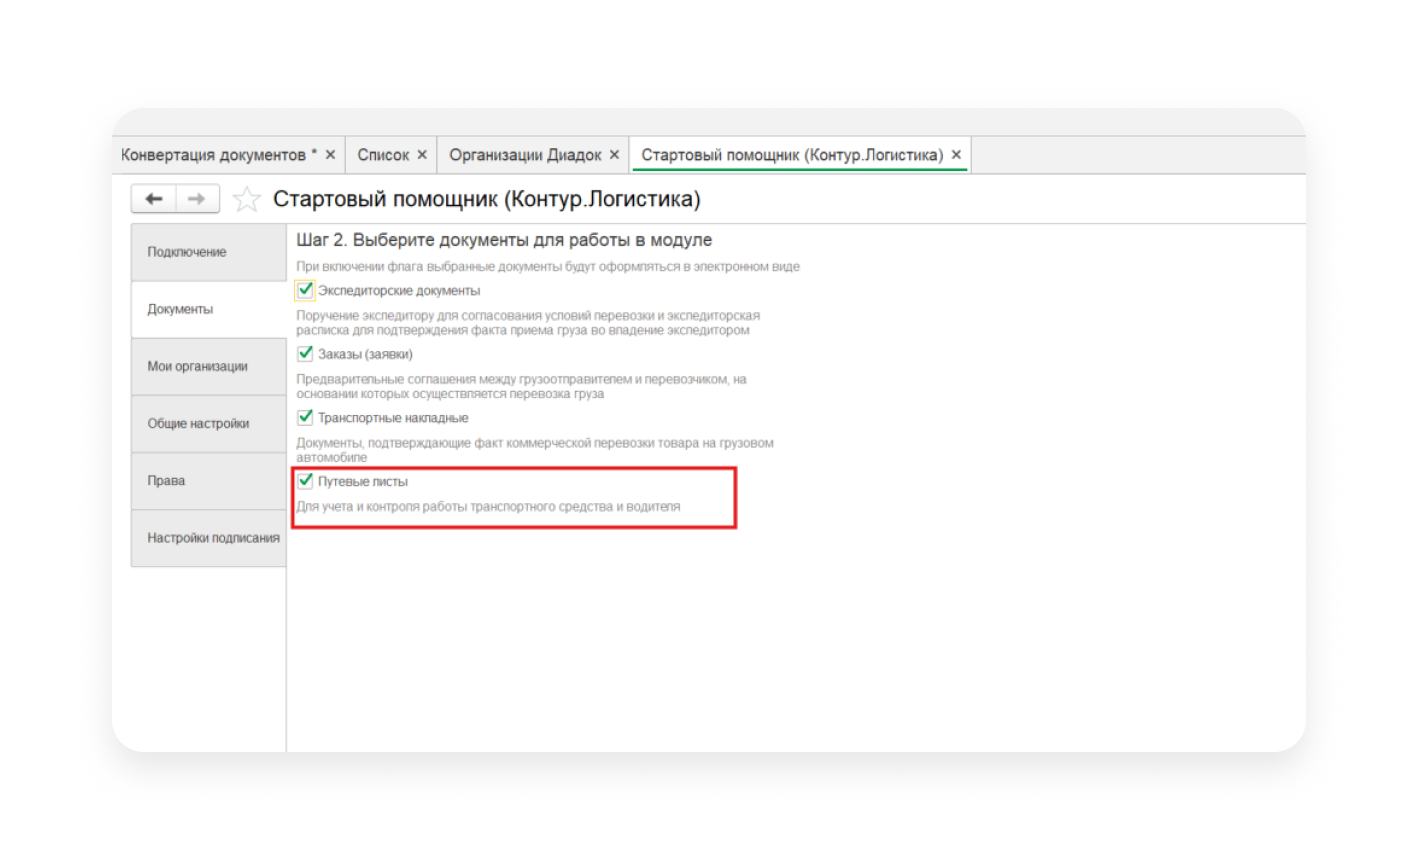Image resolution: width=1418 pixels, height=860 pixels.
Task: Close the Организации Диадок tab
Action: pyautogui.click(x=614, y=155)
